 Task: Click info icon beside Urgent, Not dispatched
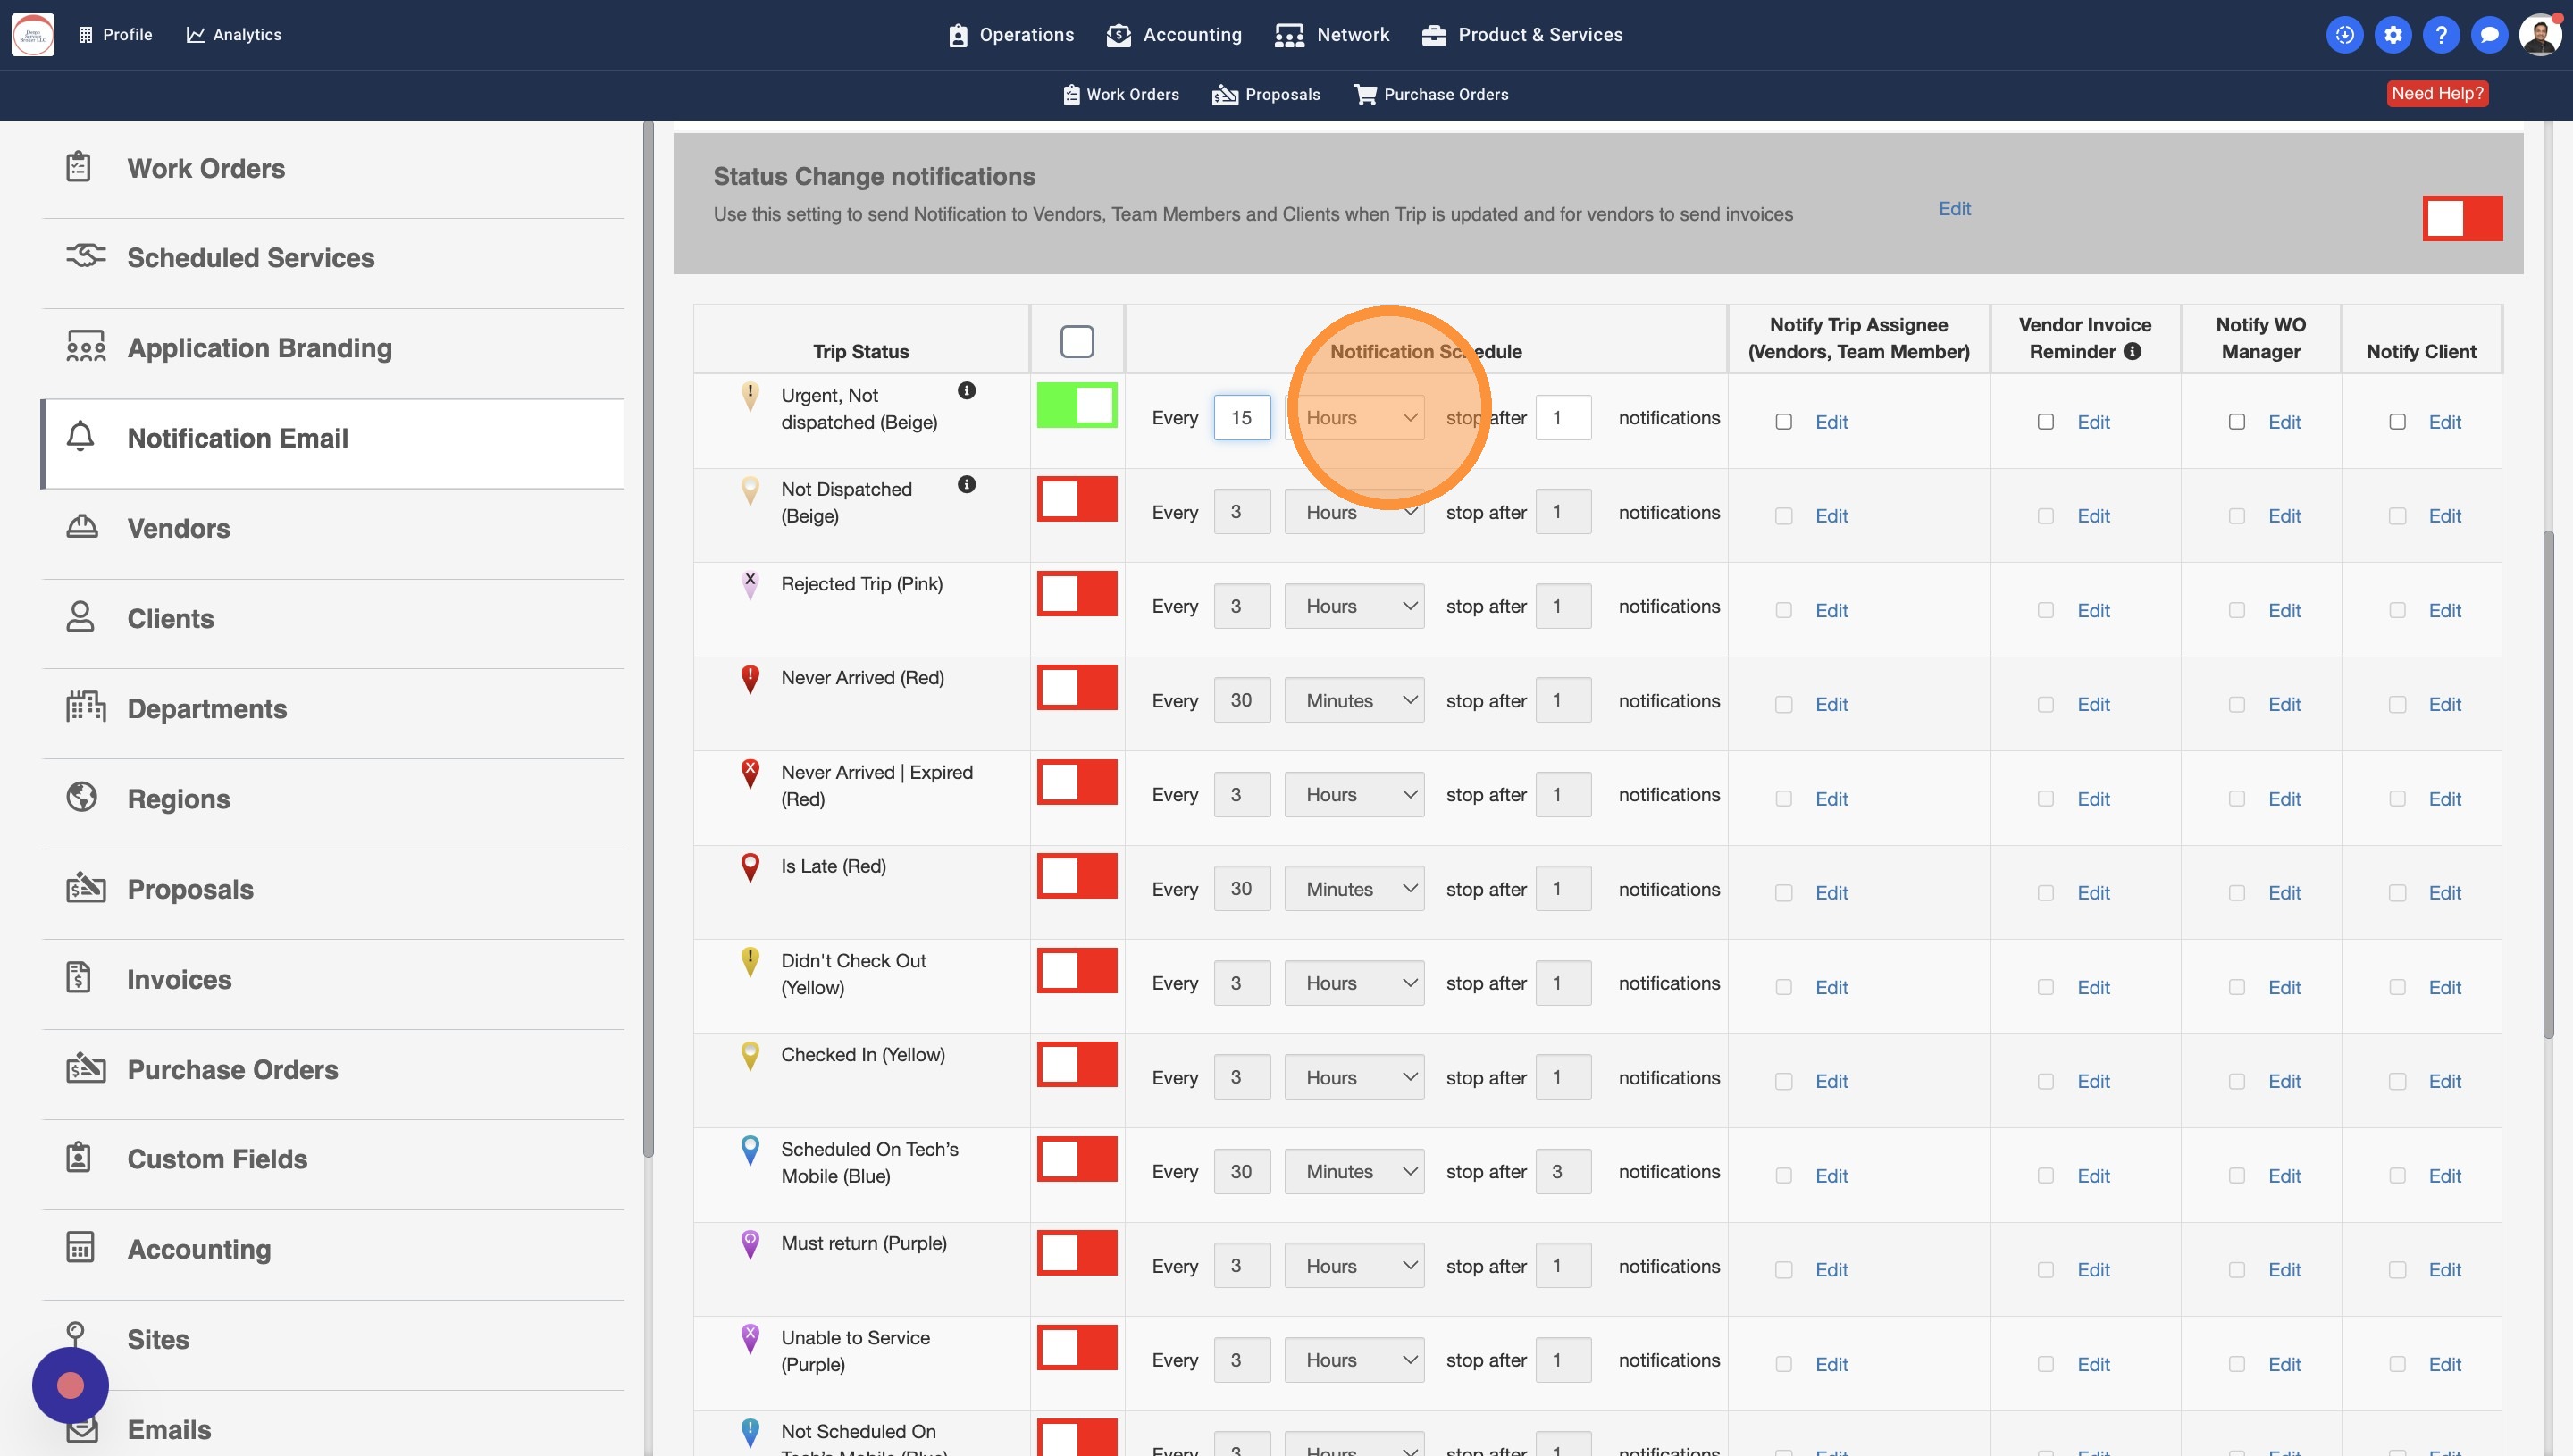pyautogui.click(x=966, y=391)
